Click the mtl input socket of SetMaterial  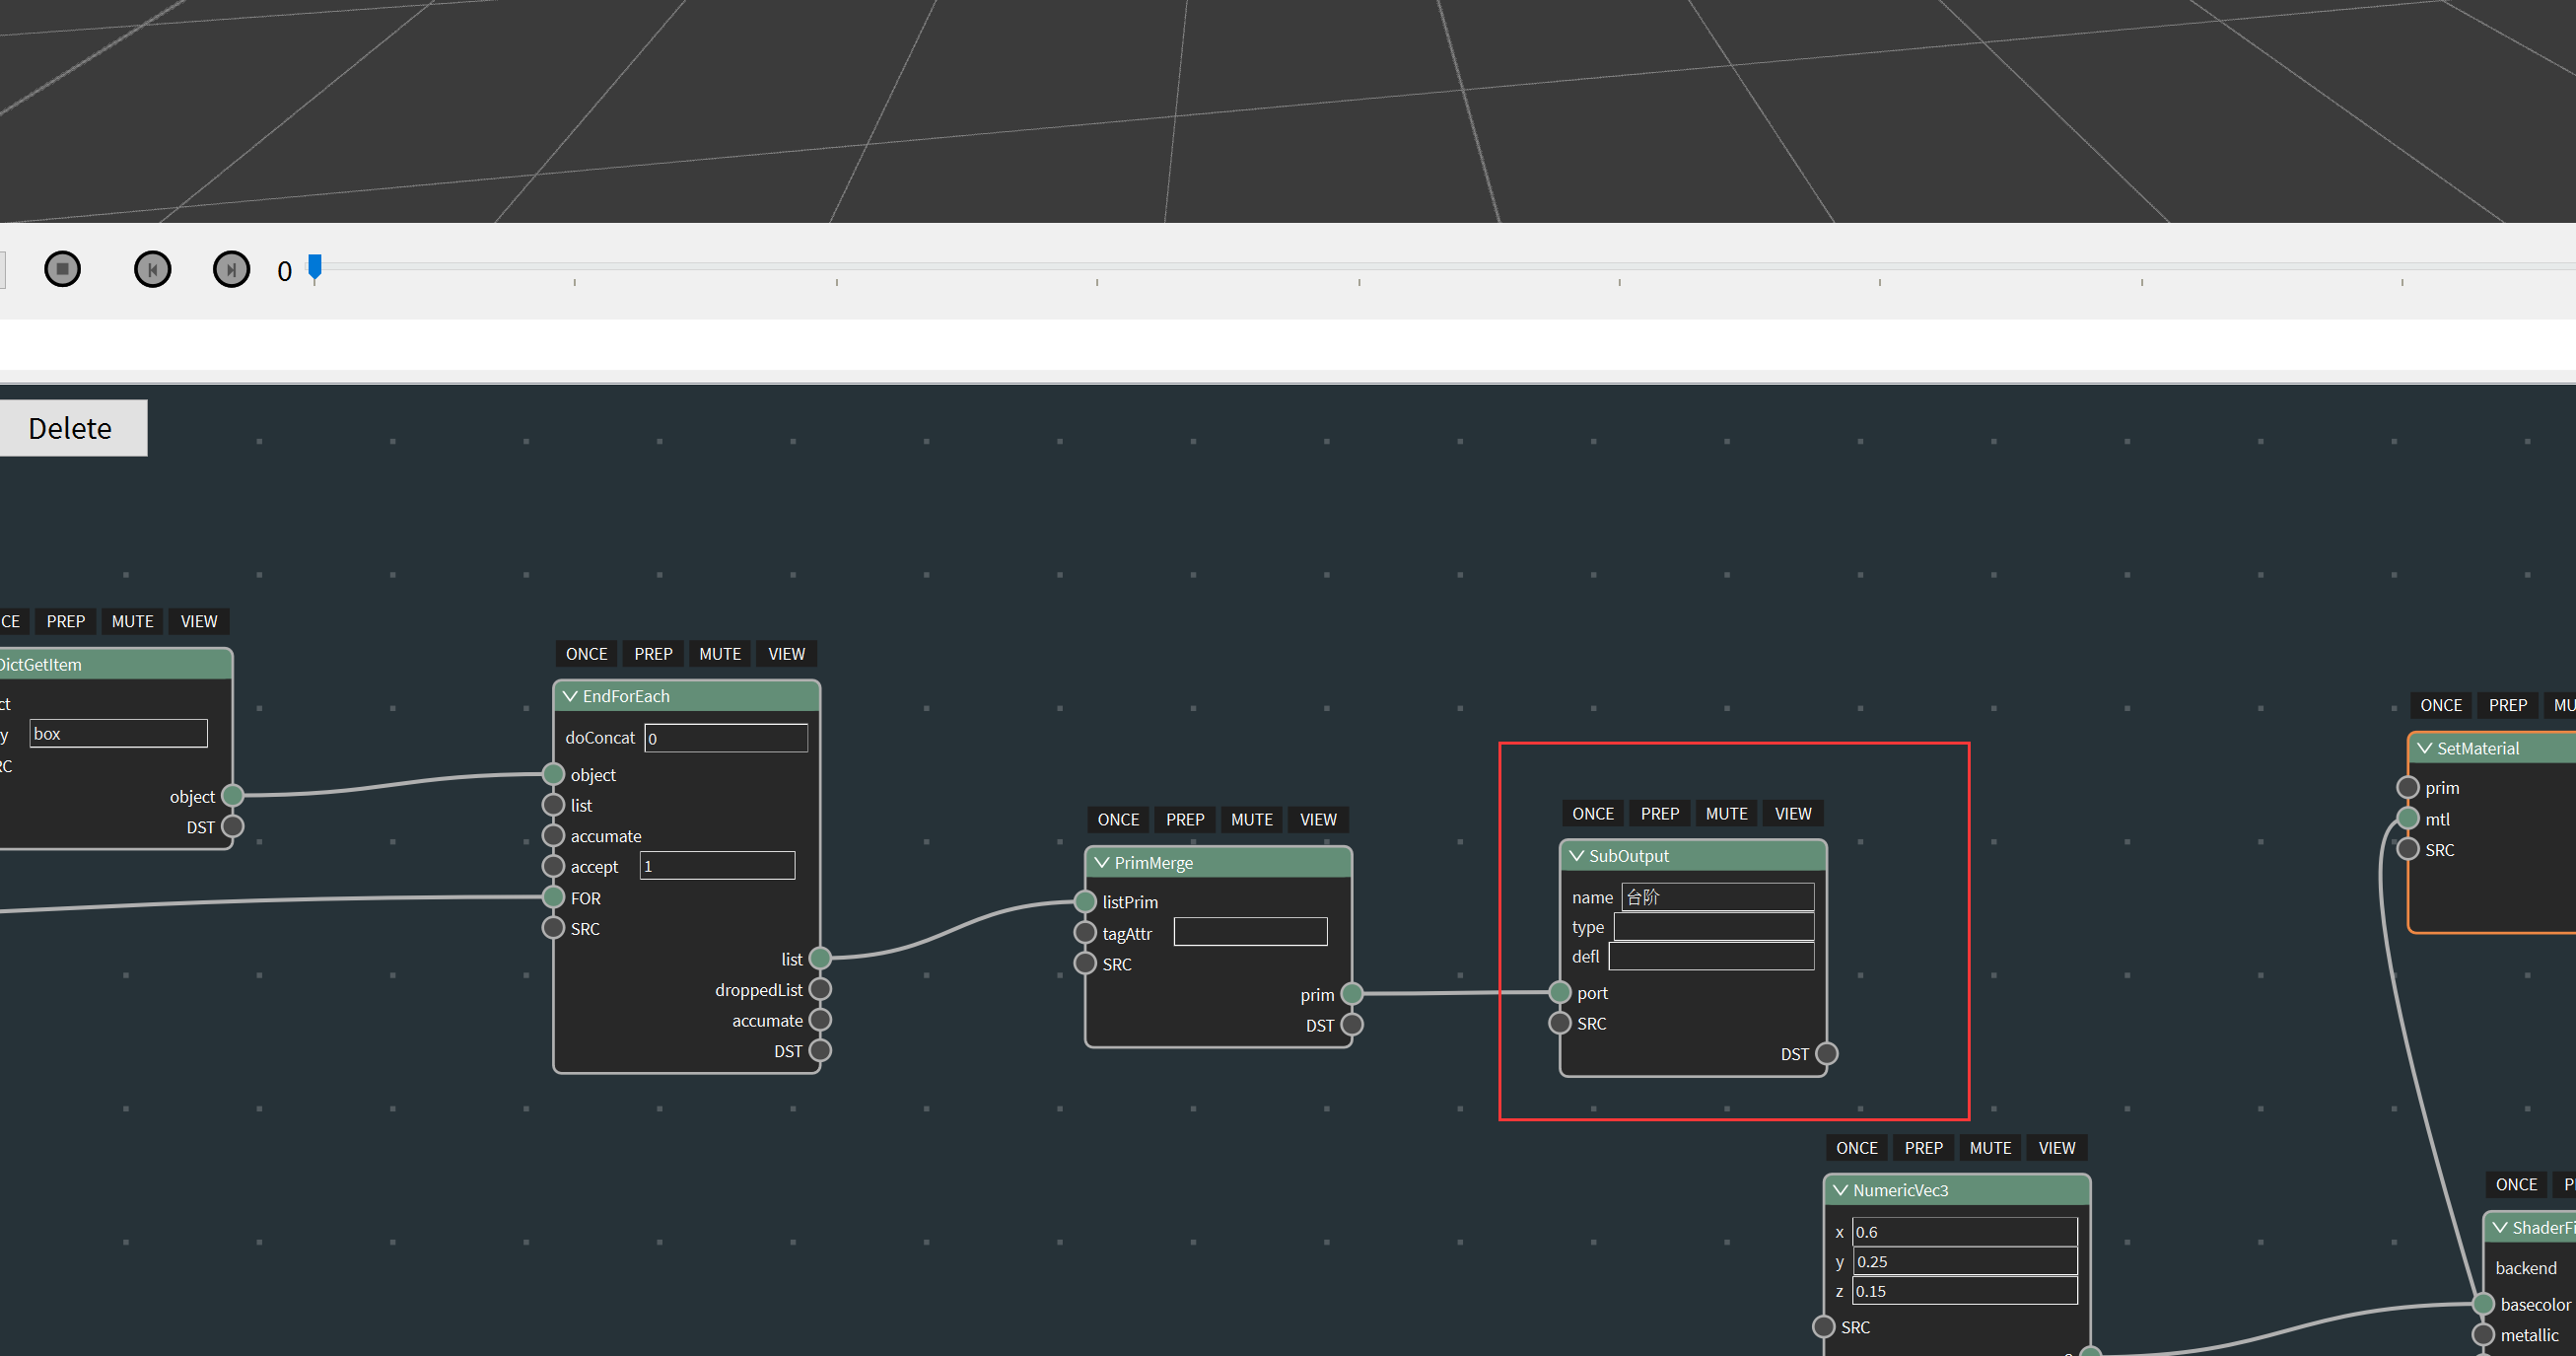click(x=2408, y=819)
